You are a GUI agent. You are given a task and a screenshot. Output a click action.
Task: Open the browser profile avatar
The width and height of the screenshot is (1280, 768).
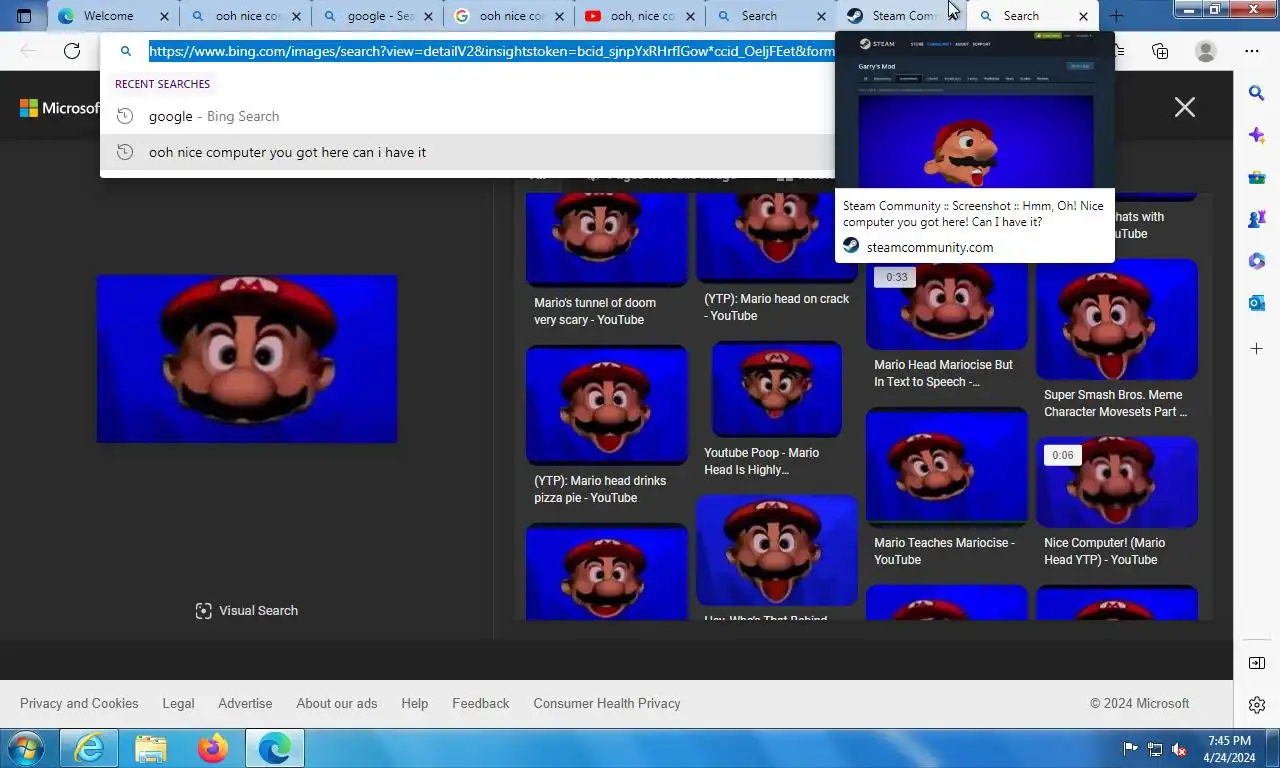1206,51
